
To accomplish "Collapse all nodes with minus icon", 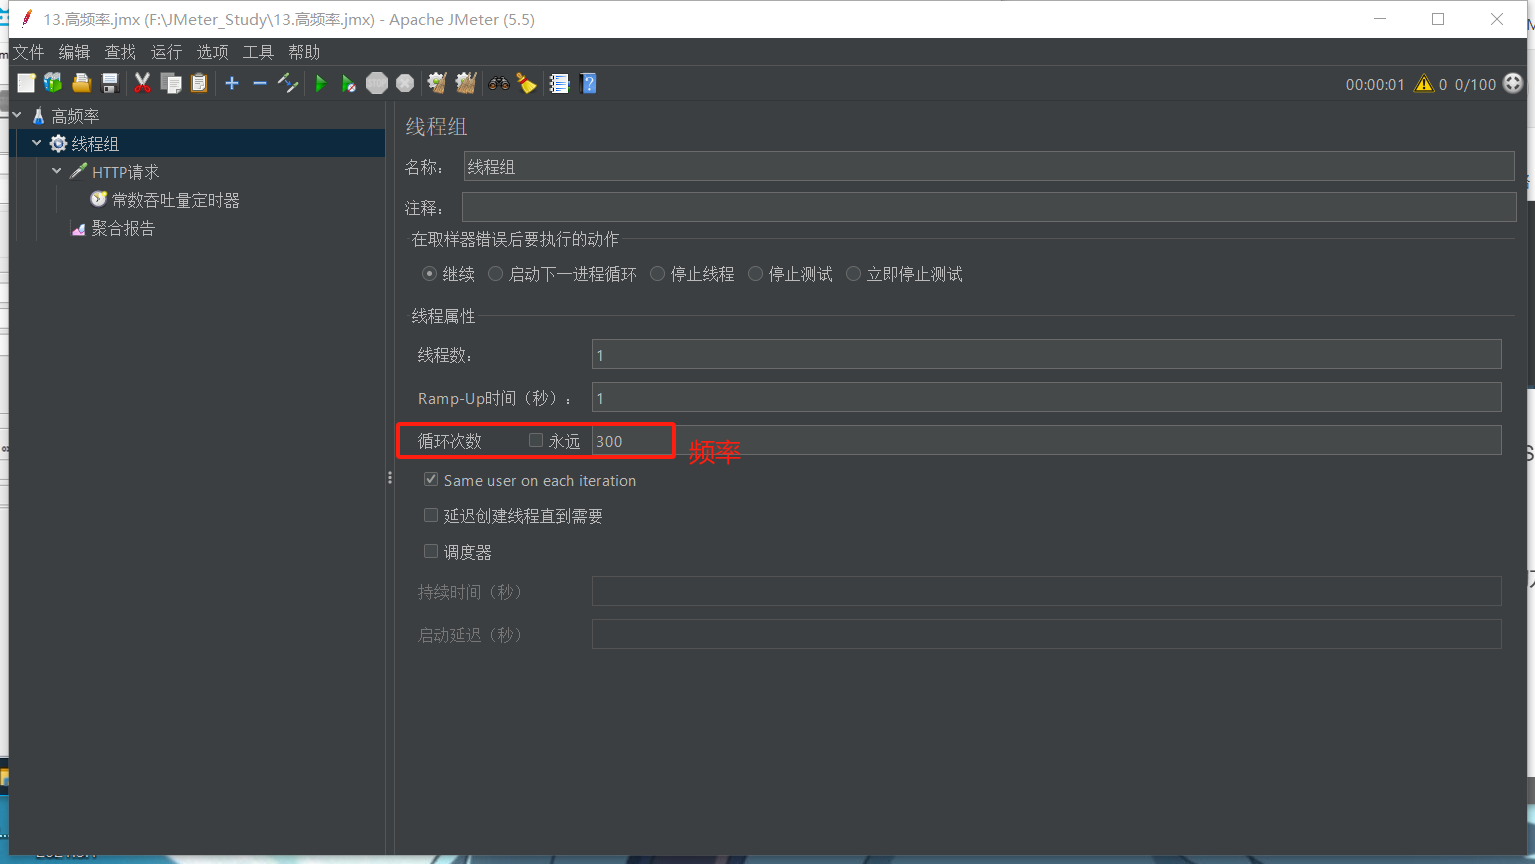I will [x=260, y=83].
